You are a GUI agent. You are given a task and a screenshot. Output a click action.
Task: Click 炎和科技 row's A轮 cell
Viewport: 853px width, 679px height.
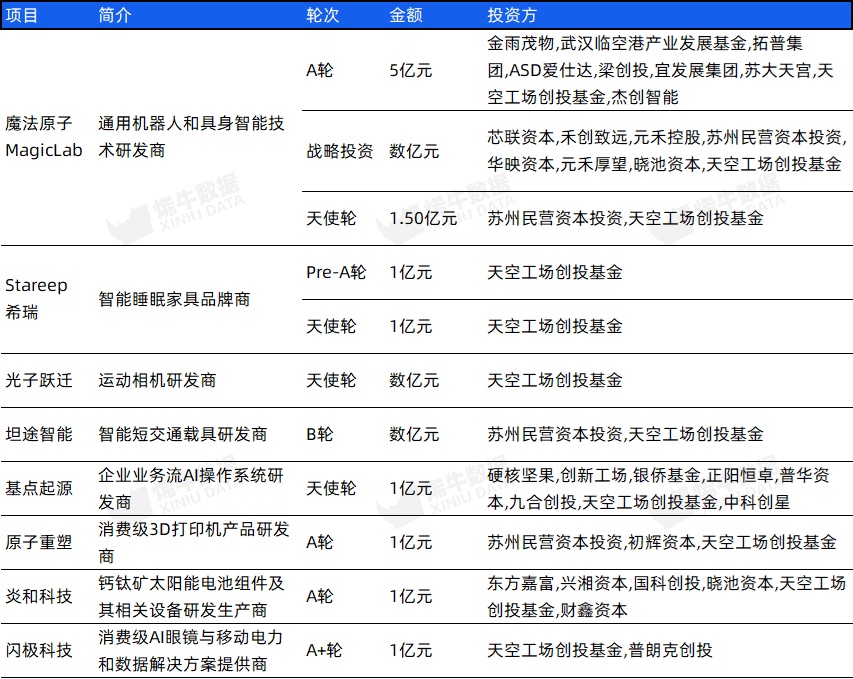coord(320,596)
